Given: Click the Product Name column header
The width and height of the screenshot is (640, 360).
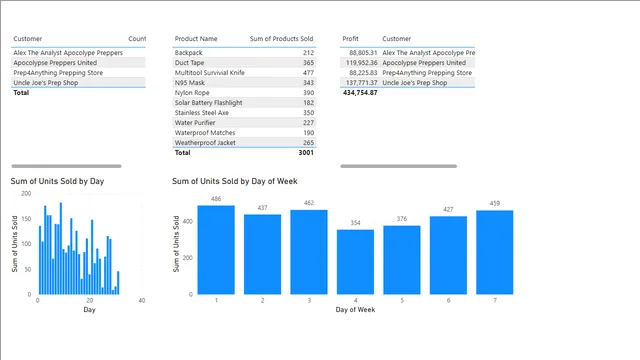Looking at the screenshot, I should click(x=196, y=39).
